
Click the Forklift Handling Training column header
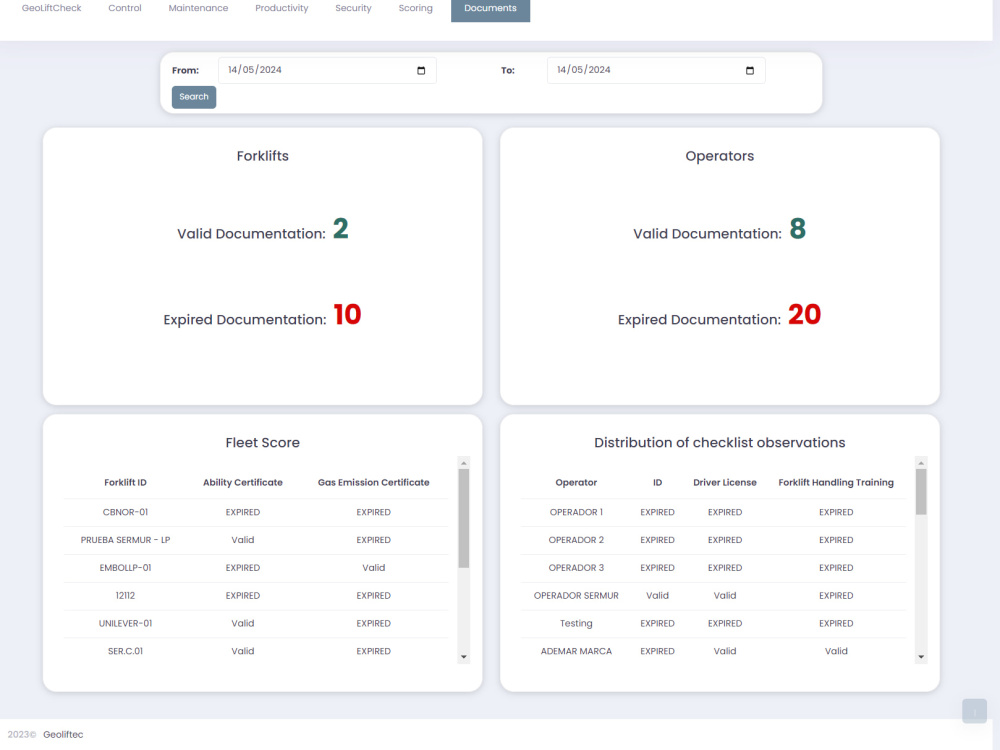point(836,482)
